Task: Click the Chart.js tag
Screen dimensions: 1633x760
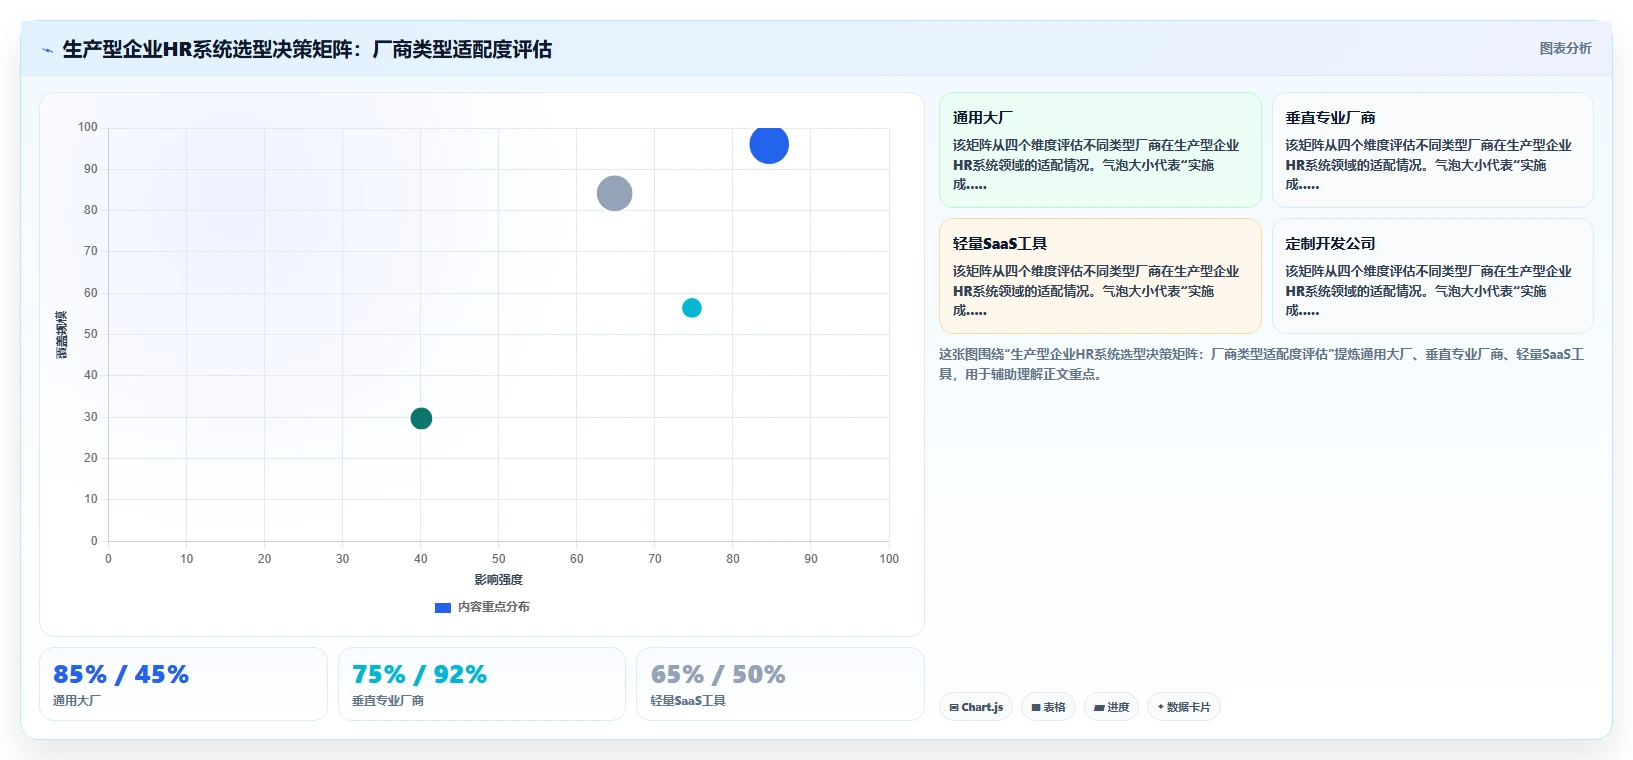Action: click(x=976, y=707)
